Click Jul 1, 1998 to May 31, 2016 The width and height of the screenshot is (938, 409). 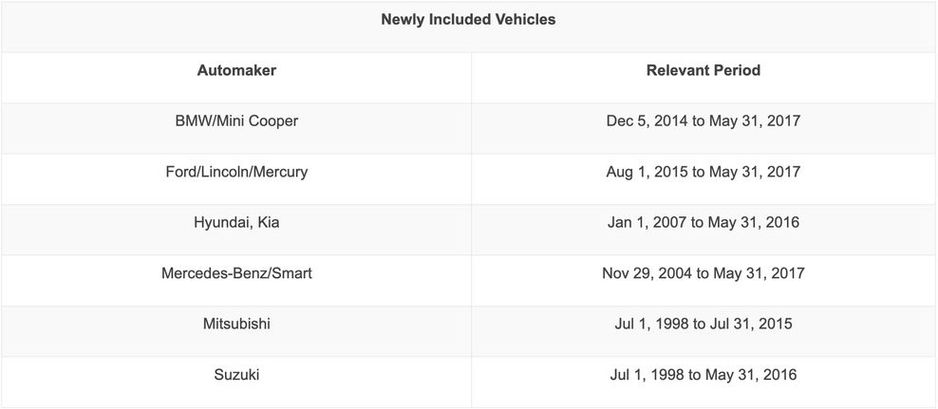(x=703, y=375)
